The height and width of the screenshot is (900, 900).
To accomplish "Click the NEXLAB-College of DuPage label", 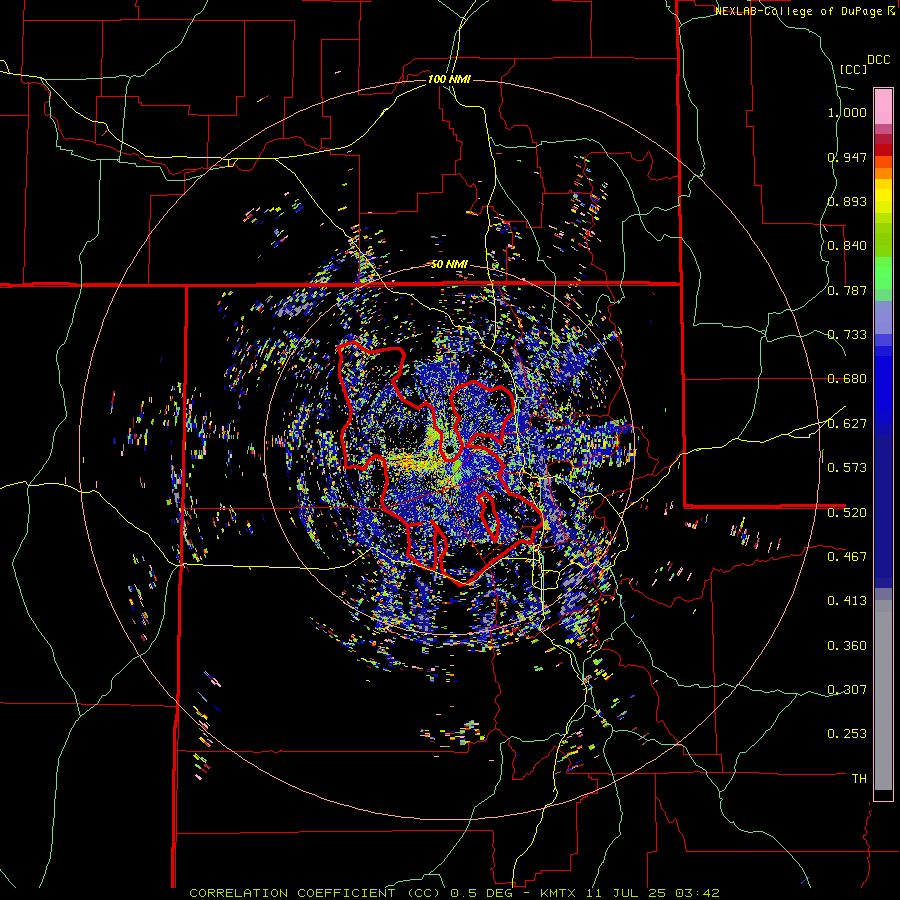I will tap(799, 11).
